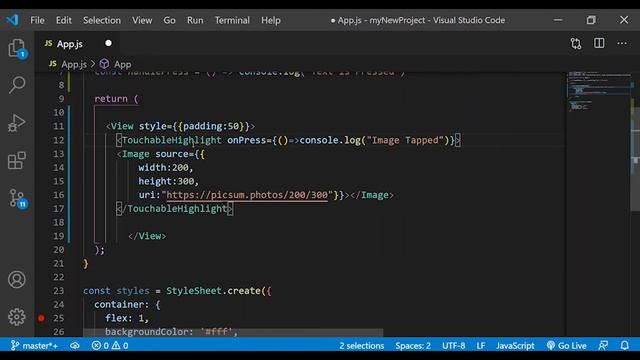Screen dimensions: 640x360
Task: Open the Terminal menu
Action: (x=232, y=20)
